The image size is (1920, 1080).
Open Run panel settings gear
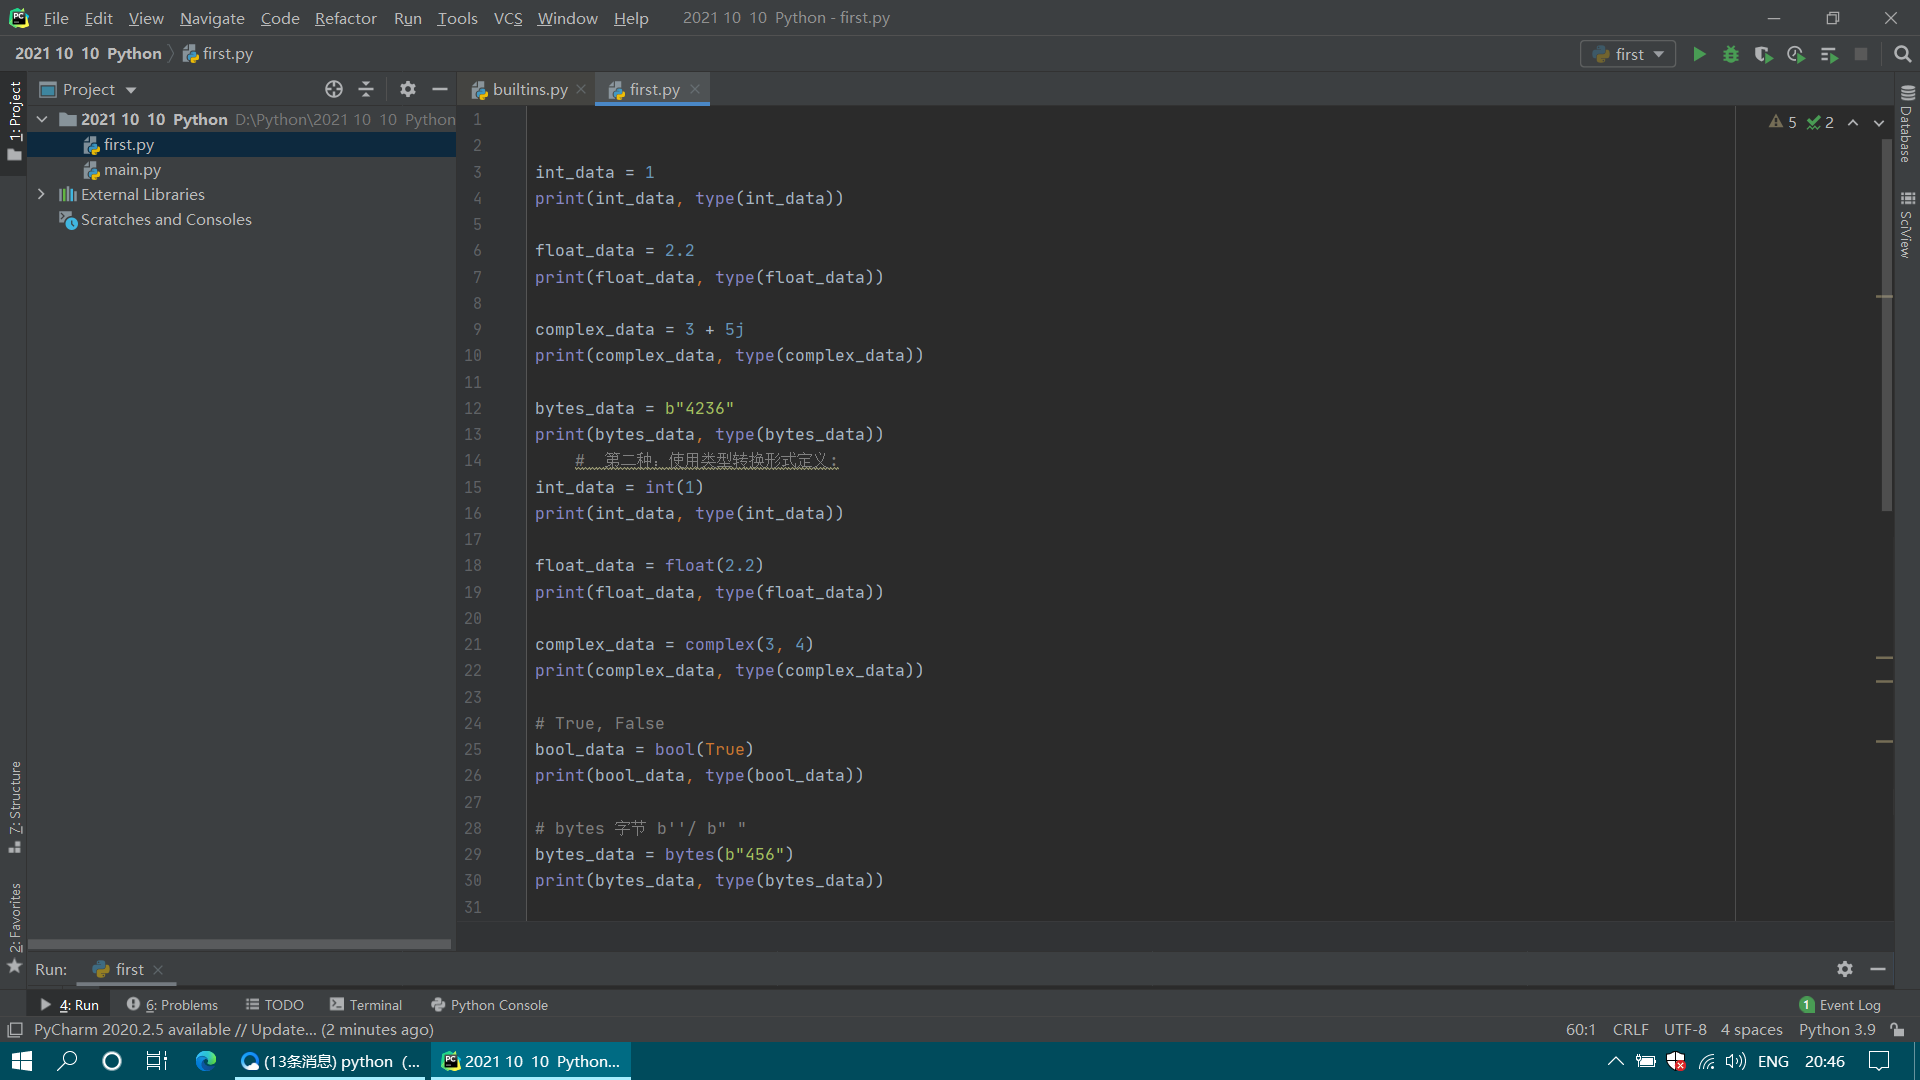1845,968
